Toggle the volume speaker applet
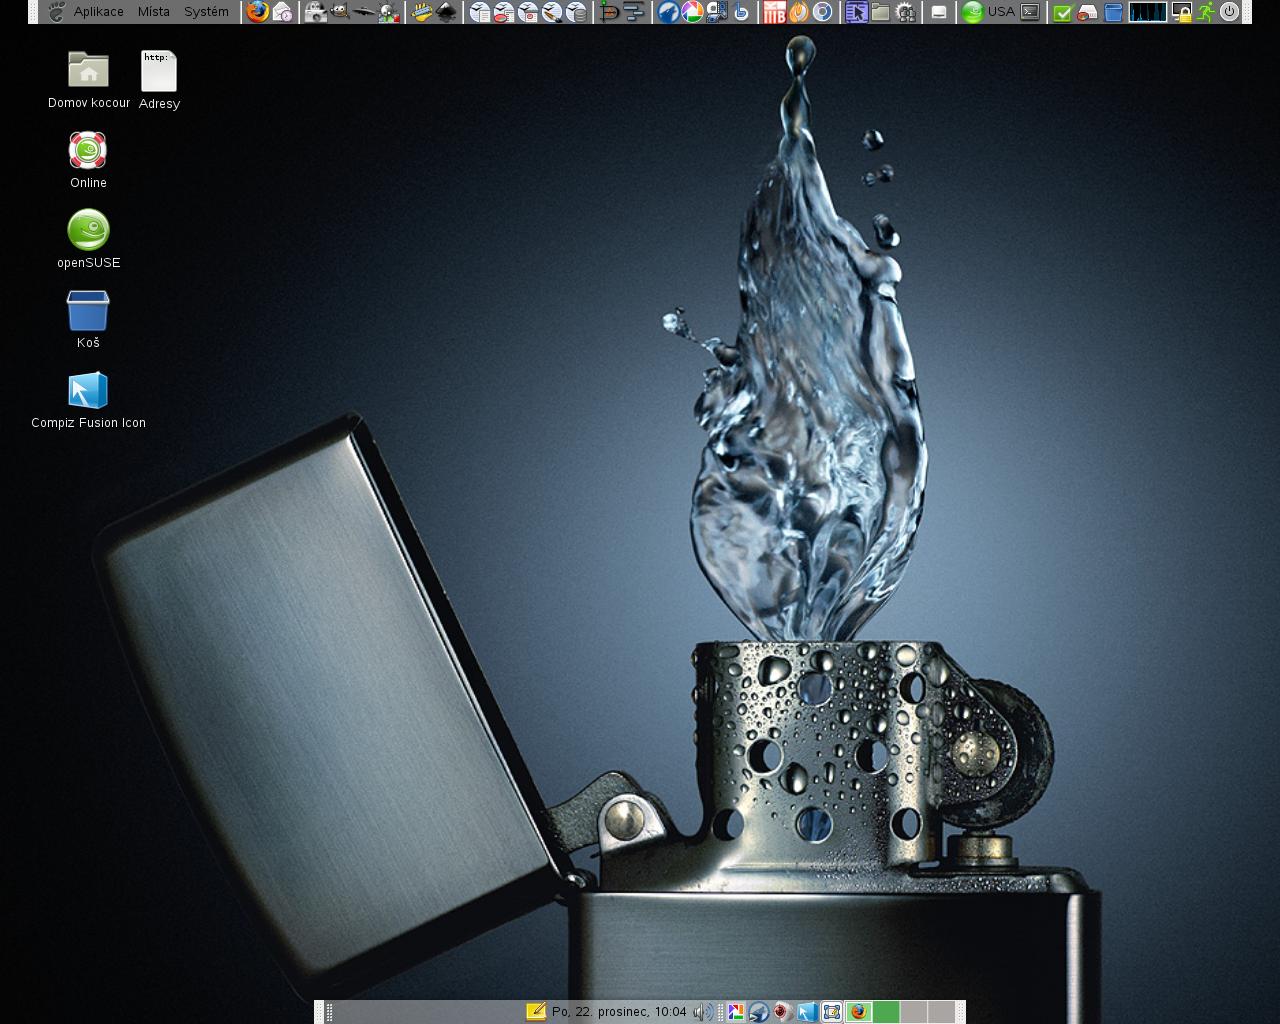Screen dimensions: 1280x1024 702,1012
